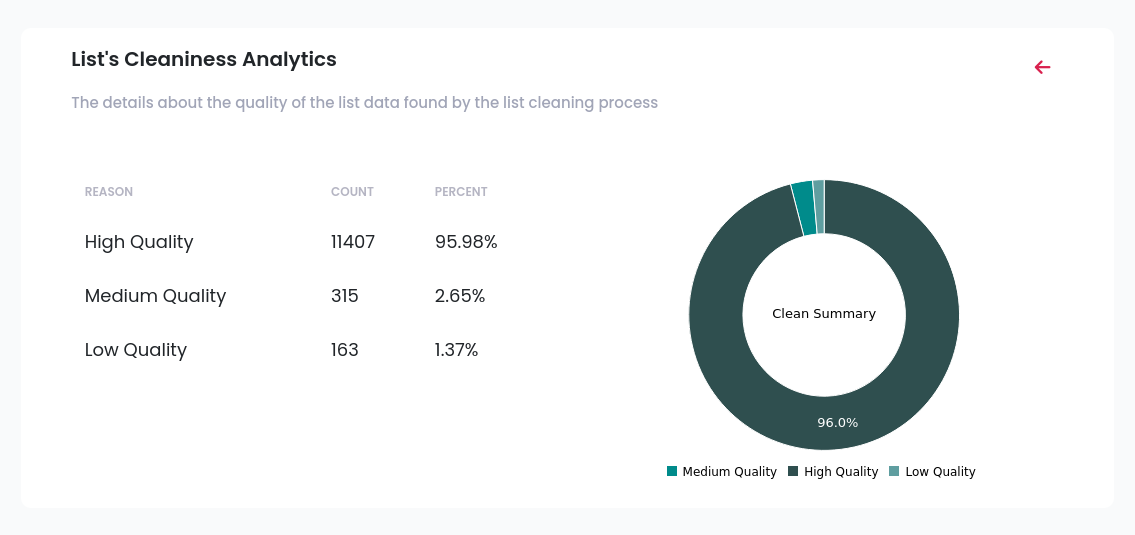Select the High Quality table row name

point(139,242)
